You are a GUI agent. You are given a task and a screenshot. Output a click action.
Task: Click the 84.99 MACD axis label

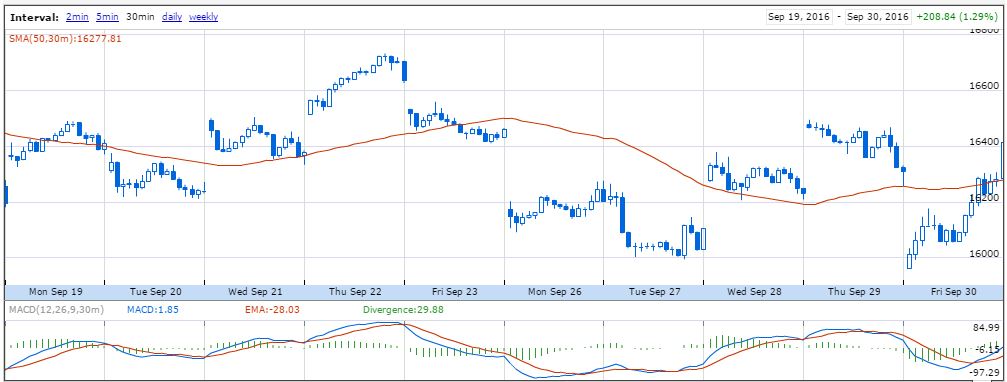click(986, 328)
